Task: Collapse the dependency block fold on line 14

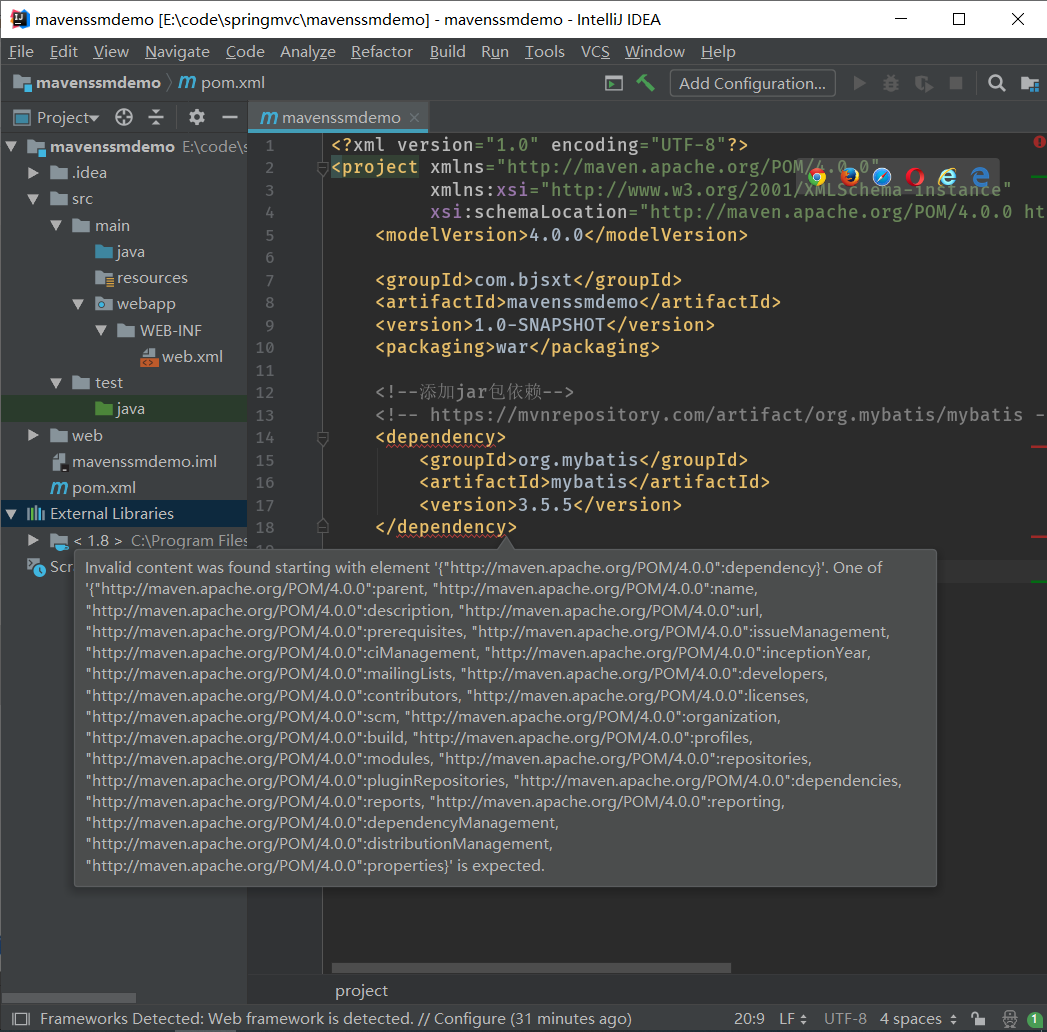Action: pyautogui.click(x=323, y=438)
